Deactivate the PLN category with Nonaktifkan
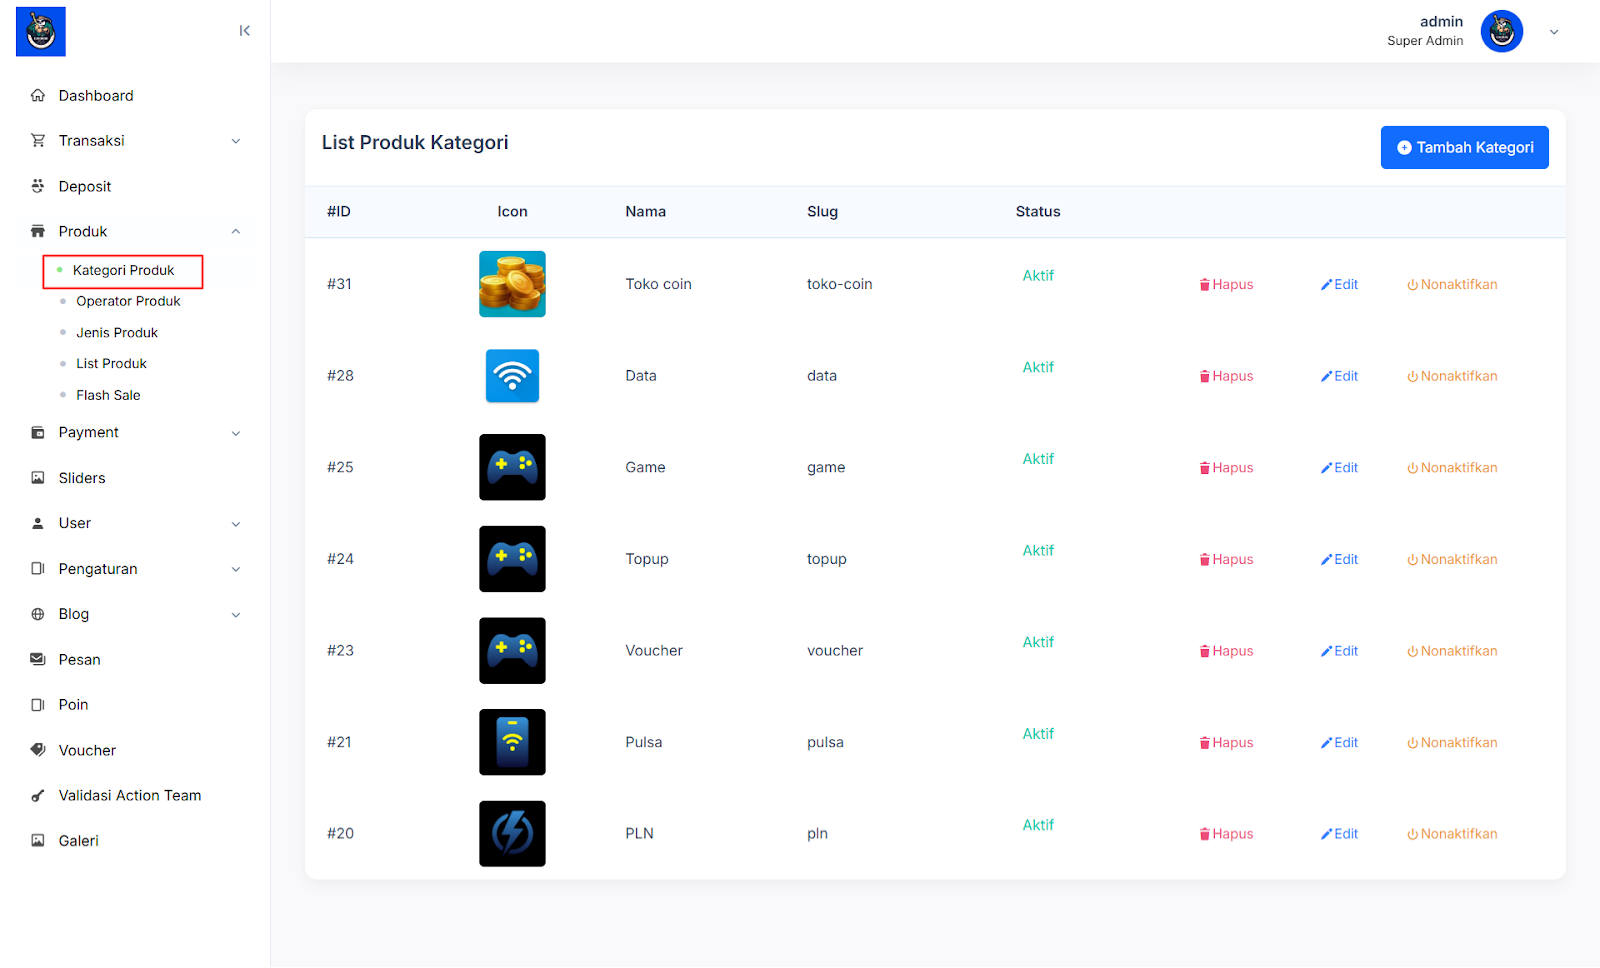The height and width of the screenshot is (968, 1600). [x=1452, y=834]
